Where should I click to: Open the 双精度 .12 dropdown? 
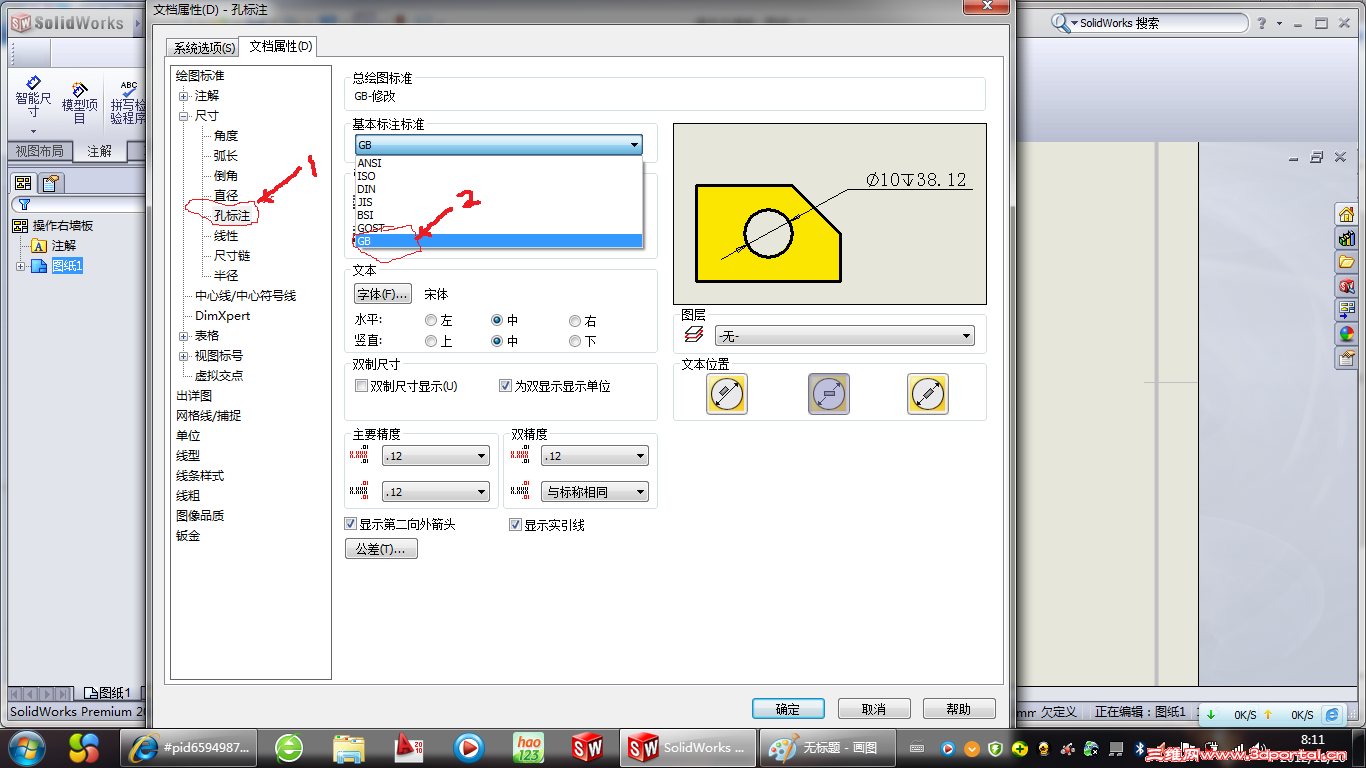point(595,456)
